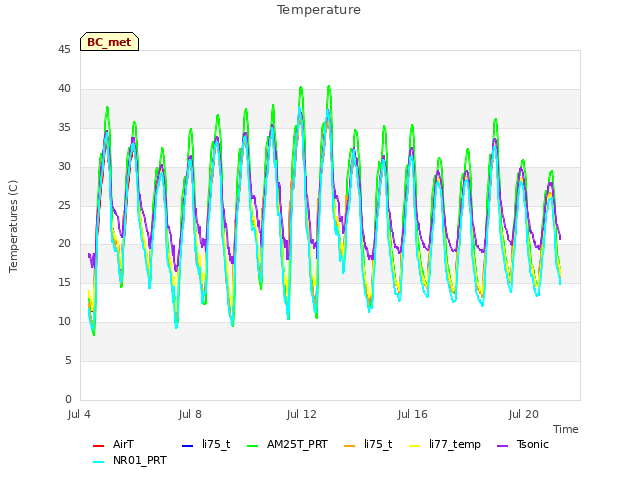Click the 0 y-axis tick label

click(x=68, y=399)
